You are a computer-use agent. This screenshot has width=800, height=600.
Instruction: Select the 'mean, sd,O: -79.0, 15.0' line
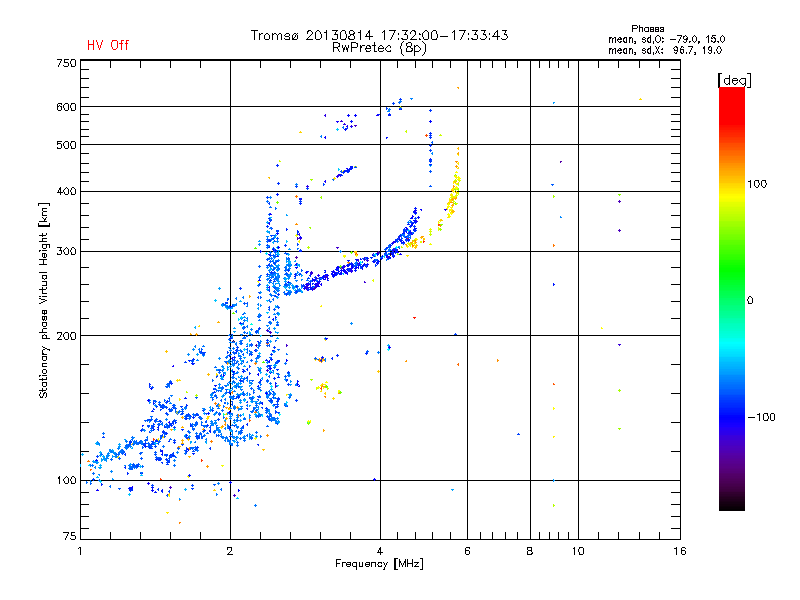666,39
